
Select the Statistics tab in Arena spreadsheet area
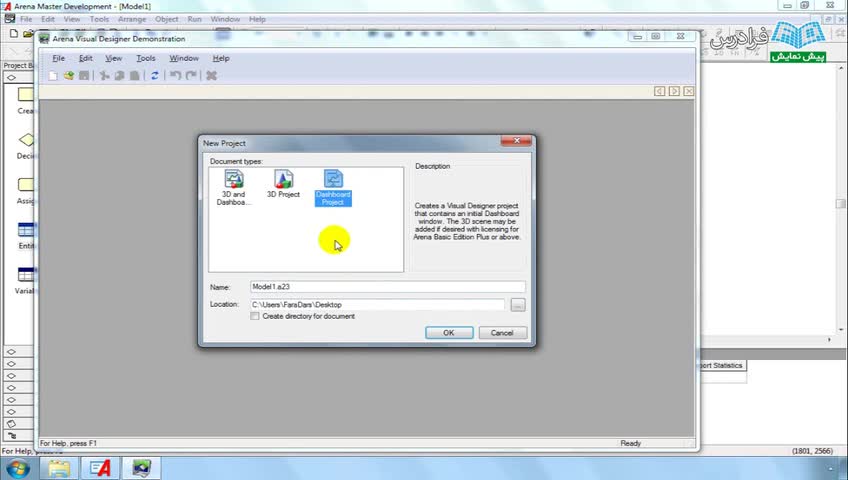click(x=723, y=366)
